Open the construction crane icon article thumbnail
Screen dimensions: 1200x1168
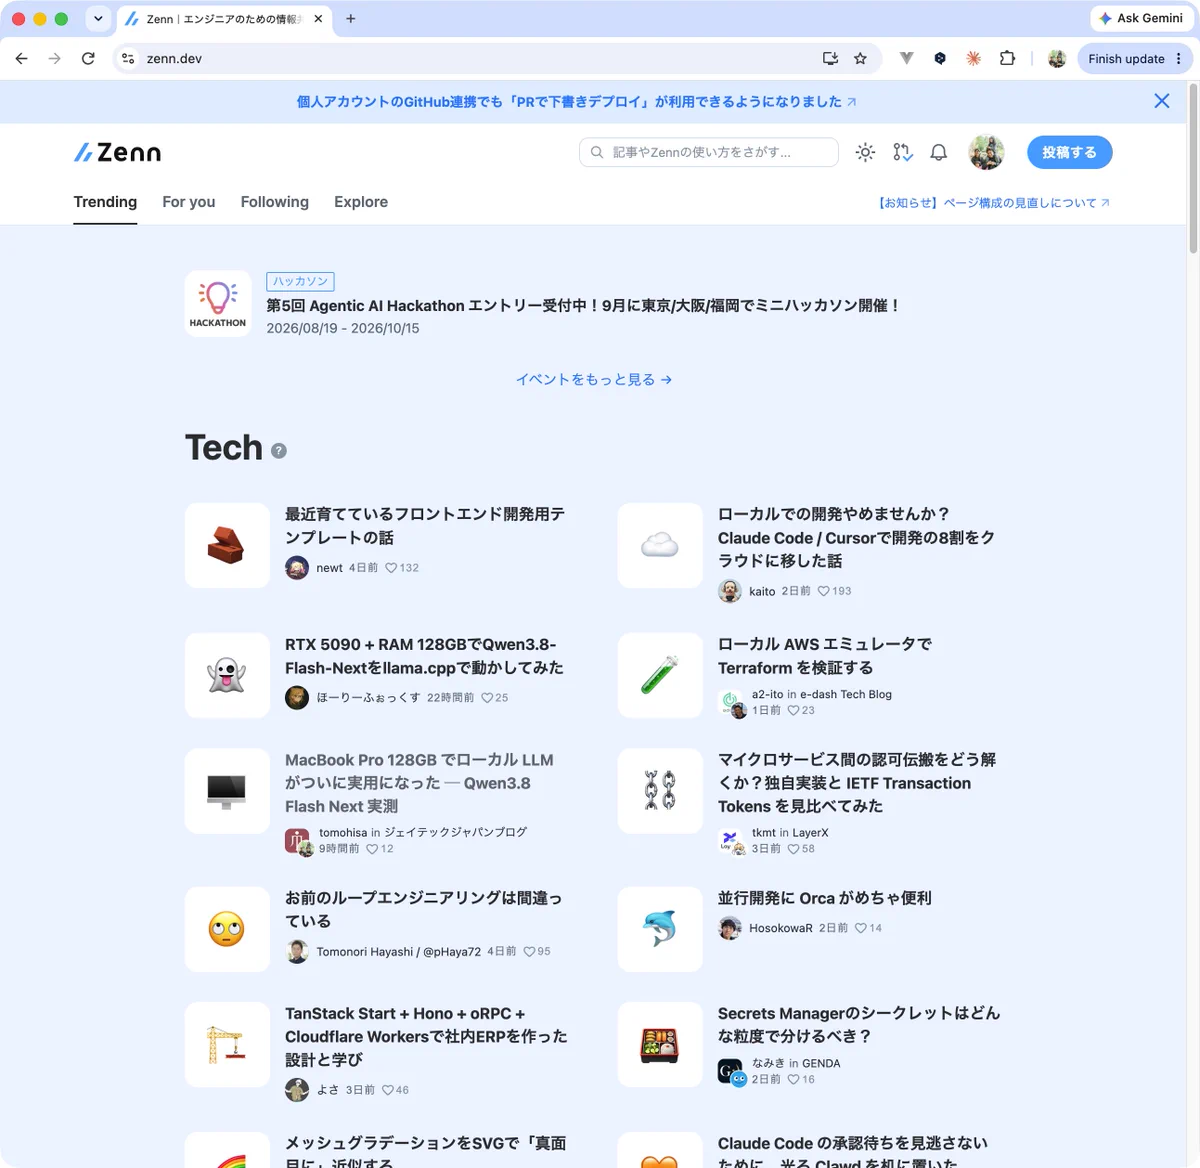coord(227,1045)
